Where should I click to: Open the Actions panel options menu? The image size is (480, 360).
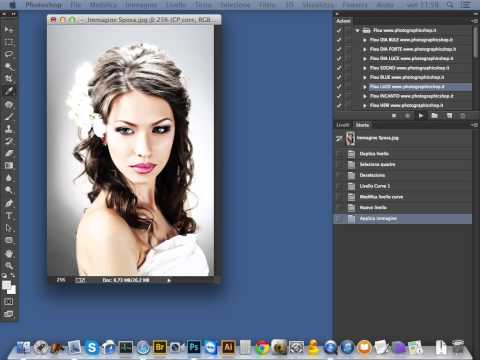pos(475,21)
